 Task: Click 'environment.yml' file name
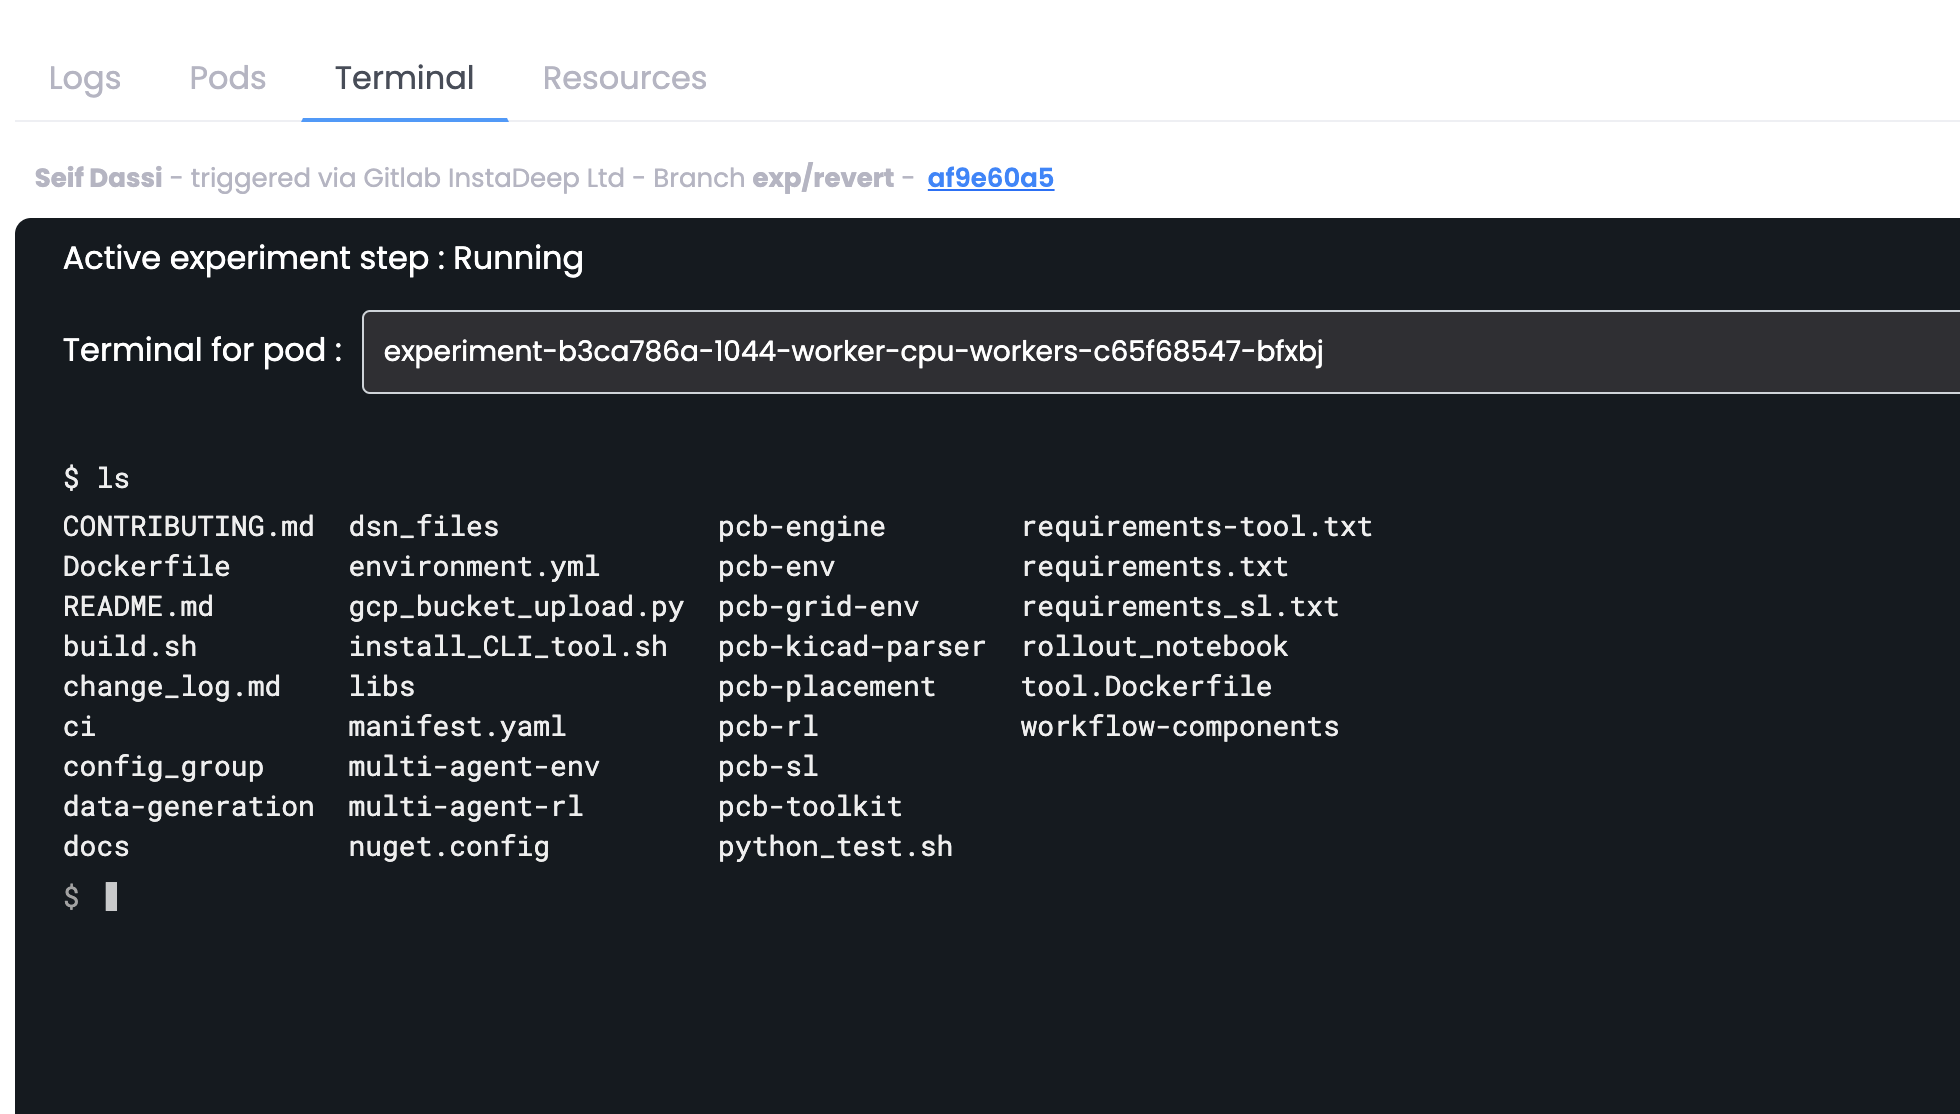coord(474,566)
